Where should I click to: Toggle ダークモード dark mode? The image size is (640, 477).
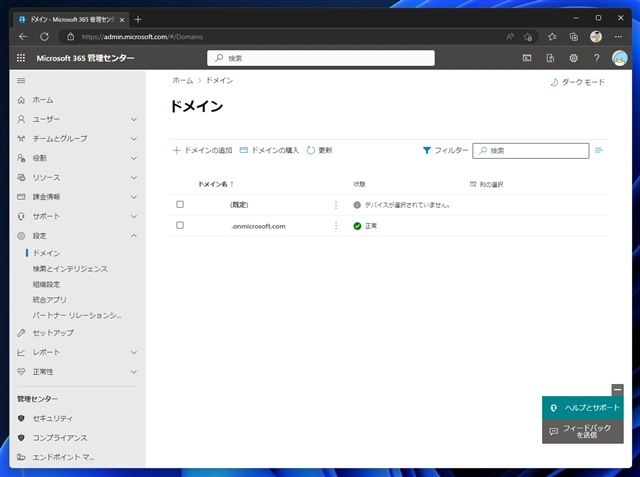point(577,82)
